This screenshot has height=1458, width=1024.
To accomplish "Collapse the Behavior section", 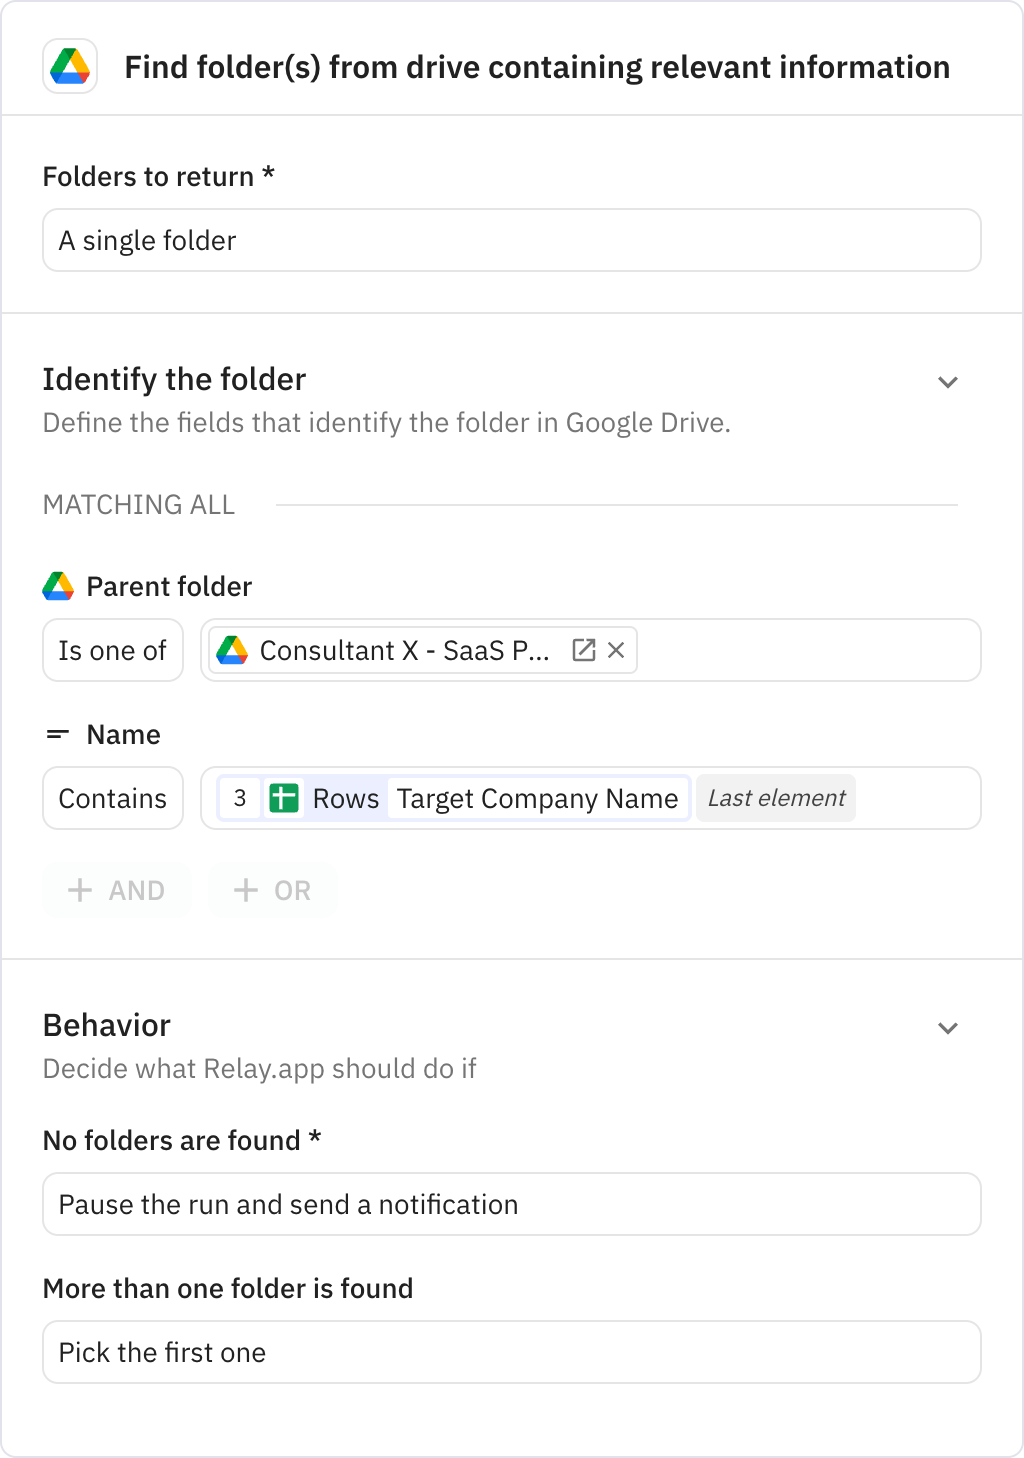I will [x=948, y=1028].
